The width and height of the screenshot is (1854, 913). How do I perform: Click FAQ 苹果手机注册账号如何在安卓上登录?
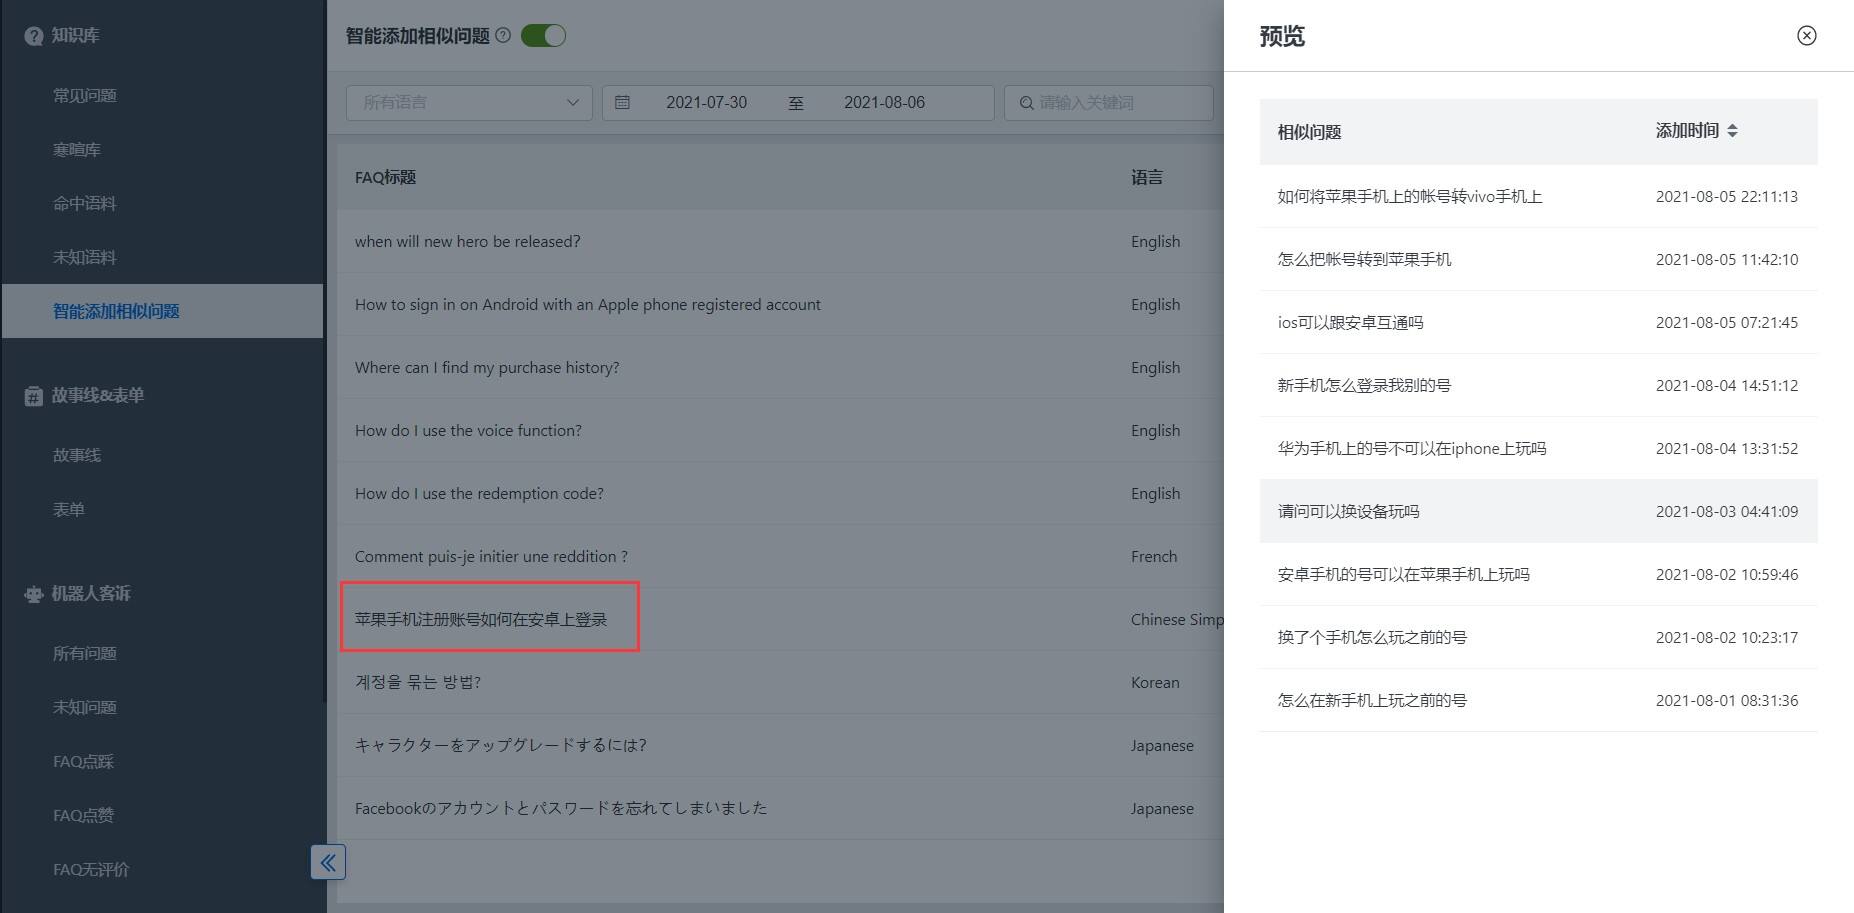coord(481,620)
